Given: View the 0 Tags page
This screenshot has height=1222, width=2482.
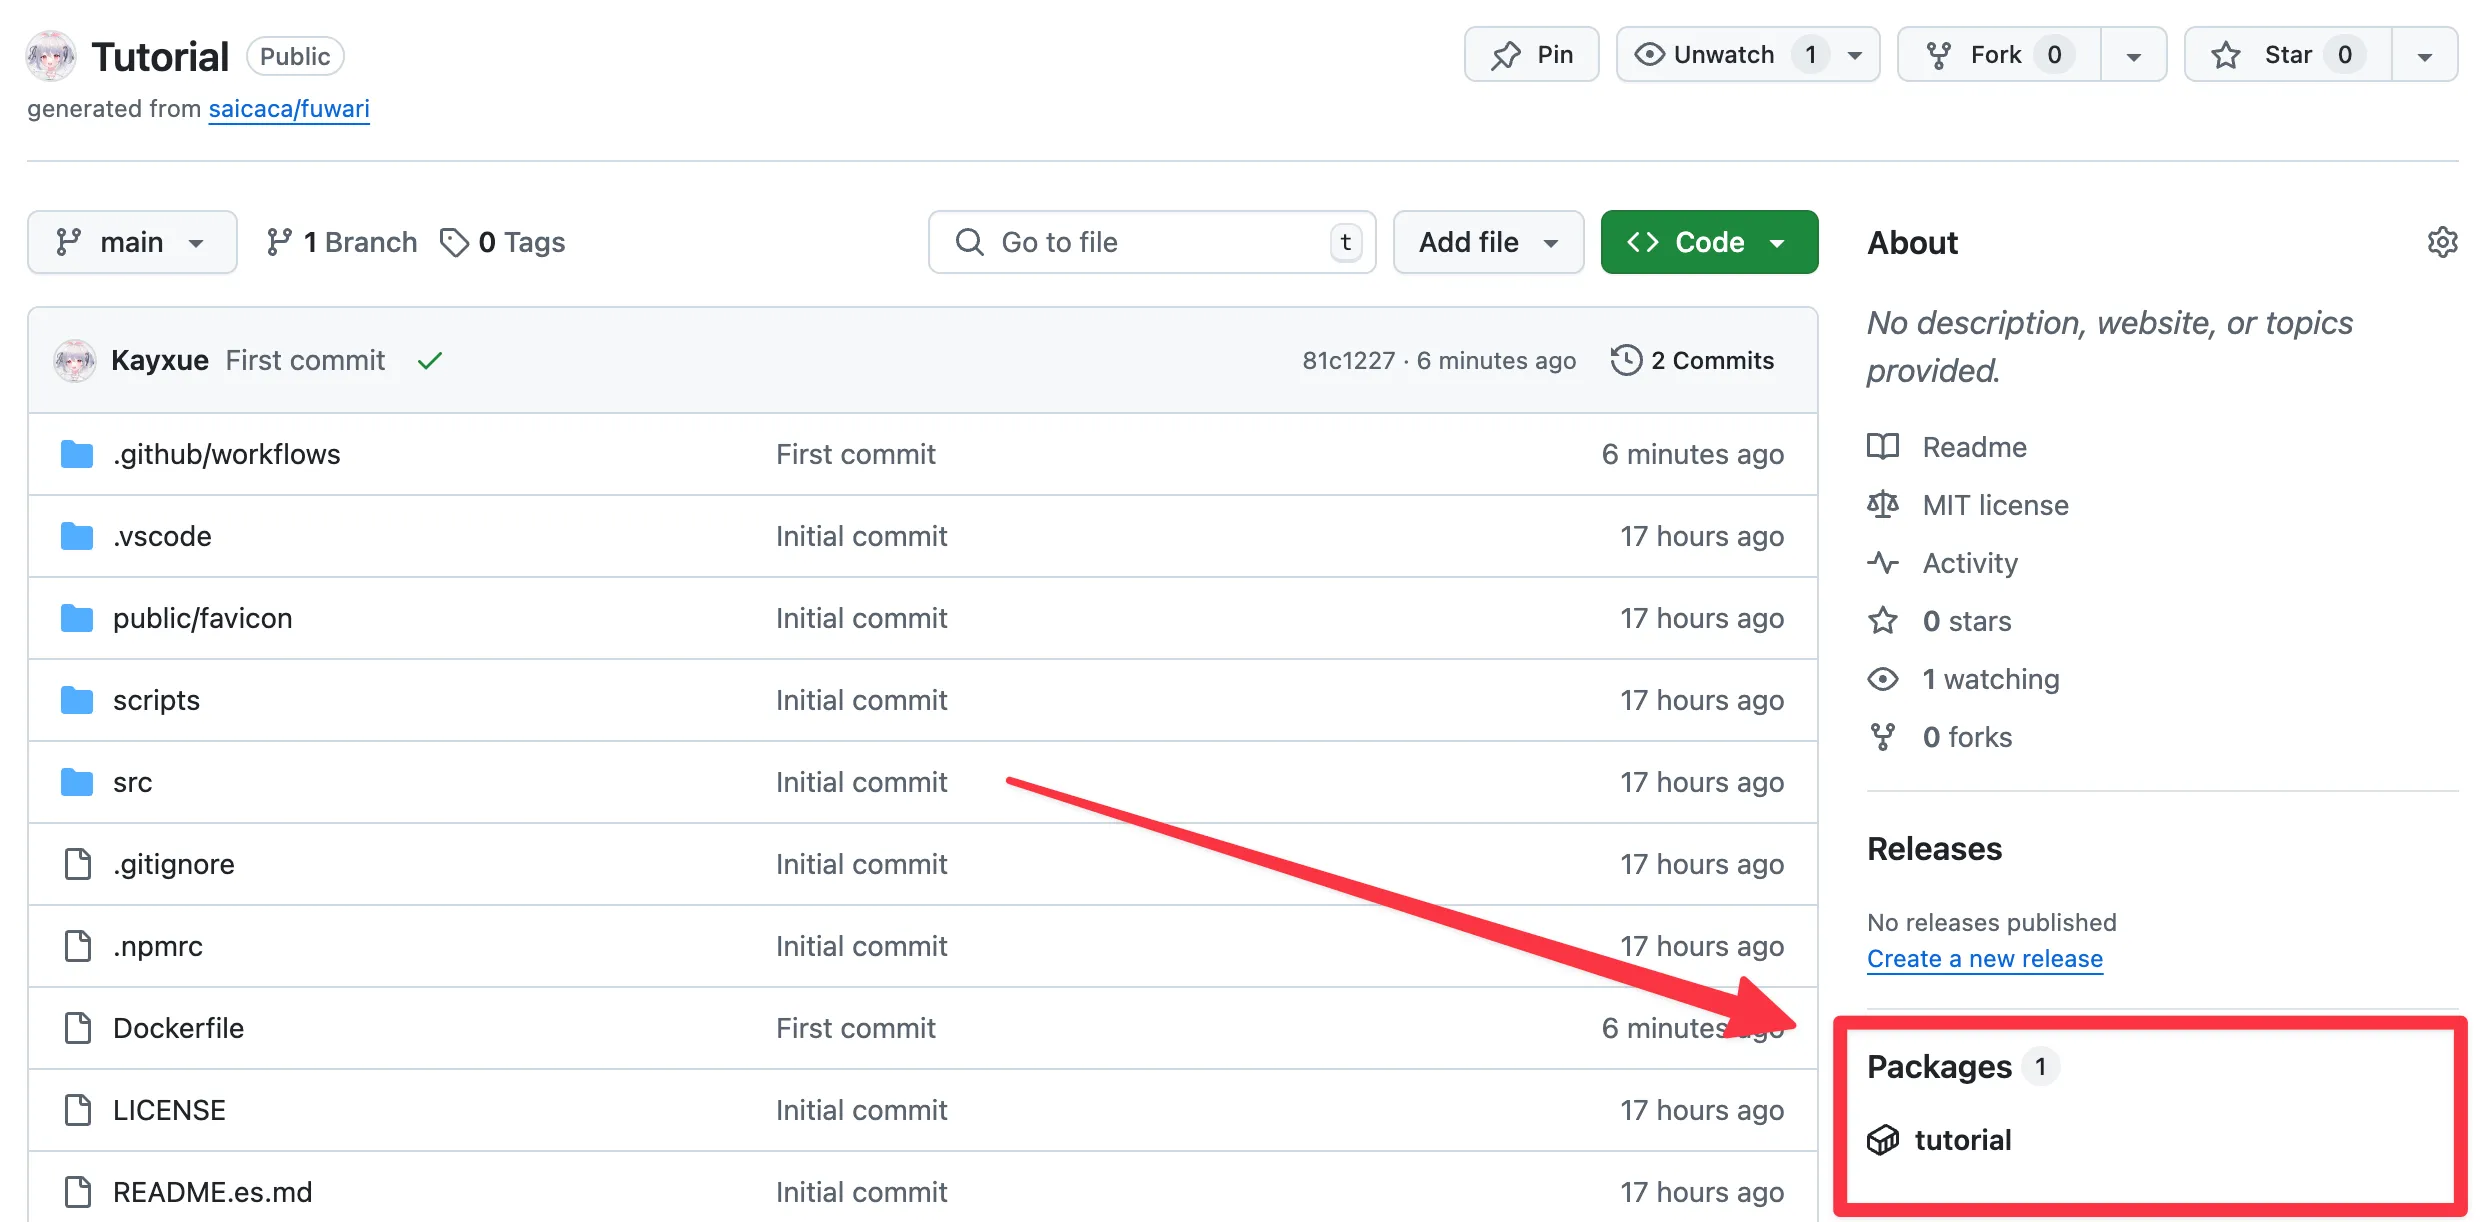Looking at the screenshot, I should point(503,242).
